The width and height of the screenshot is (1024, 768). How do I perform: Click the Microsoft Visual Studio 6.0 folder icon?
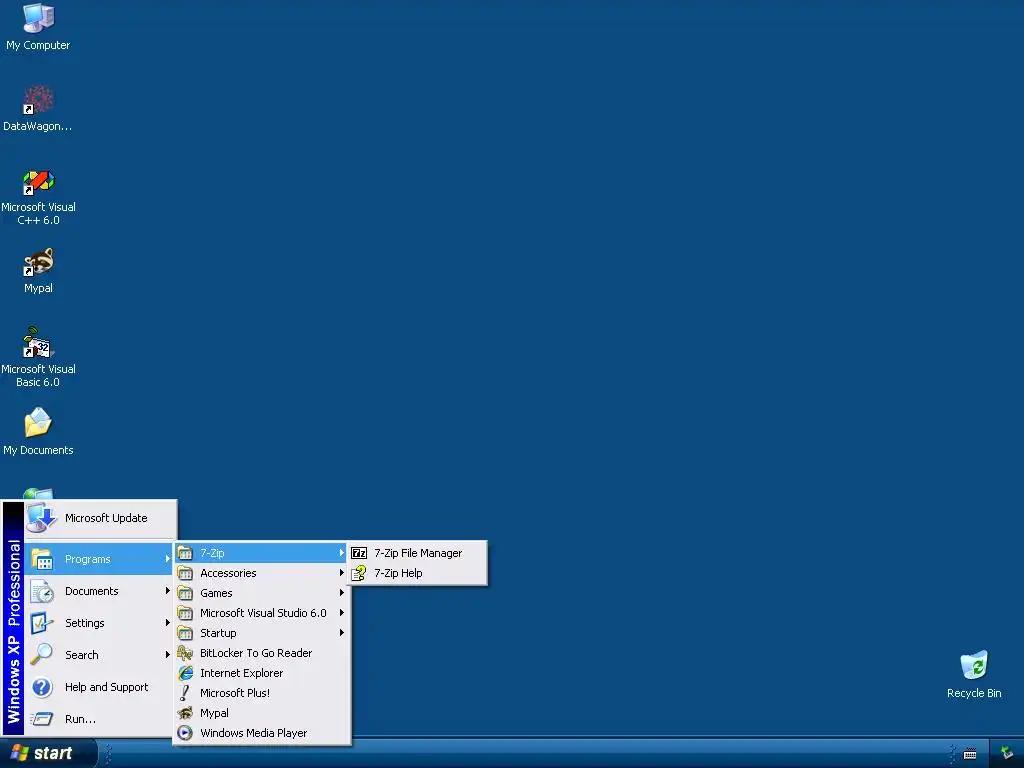[185, 613]
